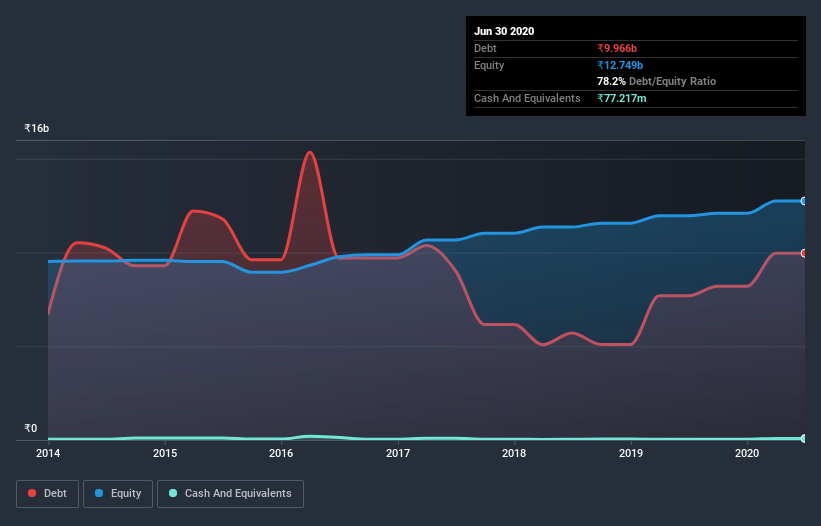Click the 2020 x-axis label

click(x=747, y=453)
